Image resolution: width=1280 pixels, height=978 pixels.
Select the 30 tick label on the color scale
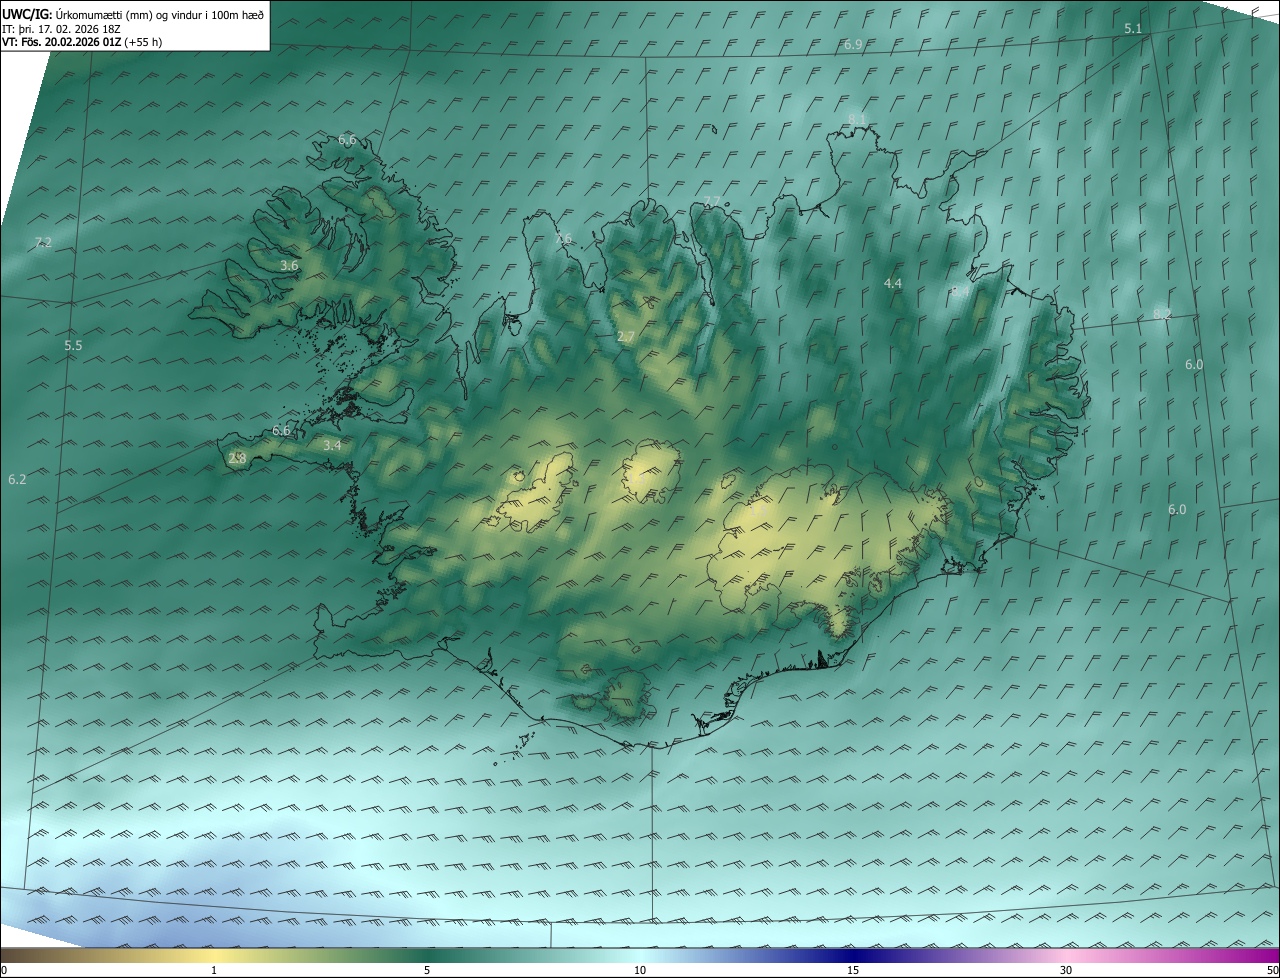pyautogui.click(x=1066, y=971)
